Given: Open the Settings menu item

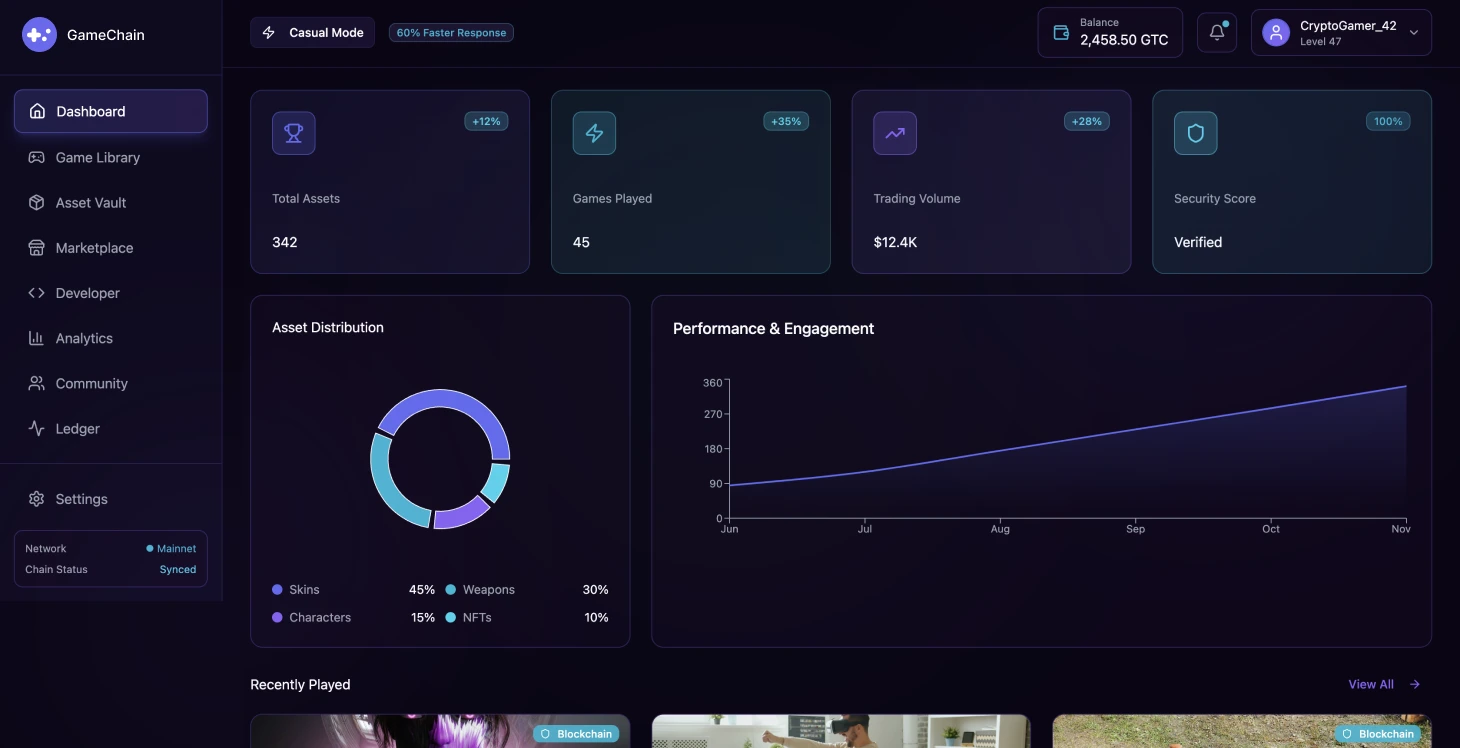Looking at the screenshot, I should tap(81, 498).
